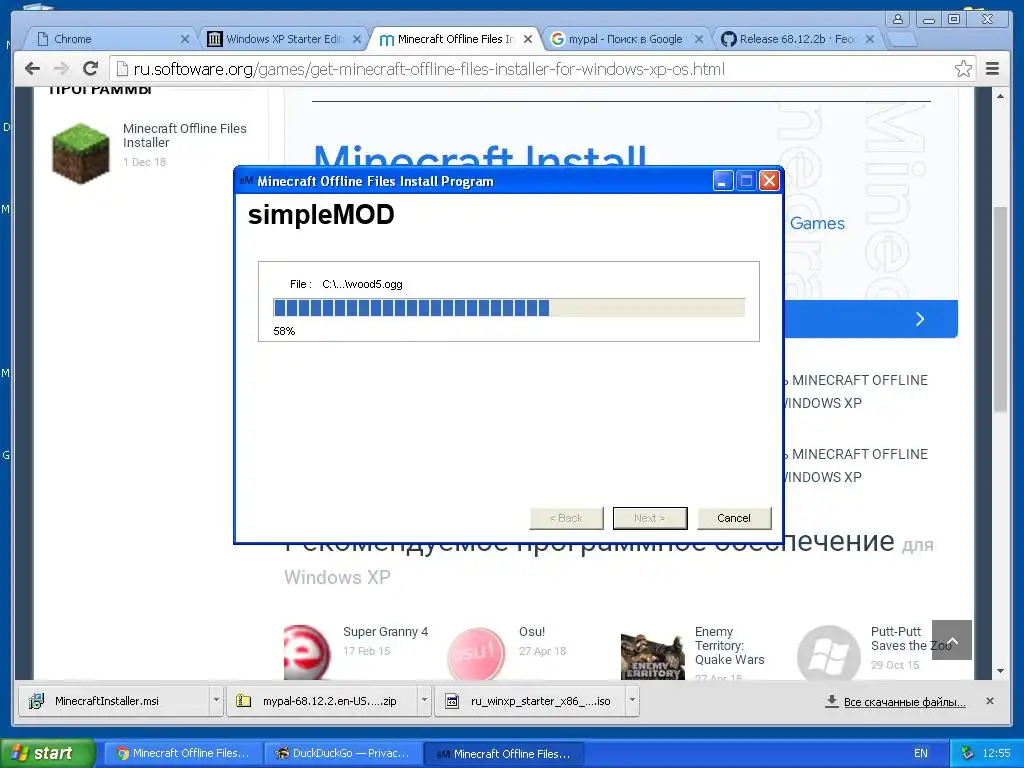1024x768 pixels.
Task: Close the Chrome tab with its X
Action: point(185,39)
